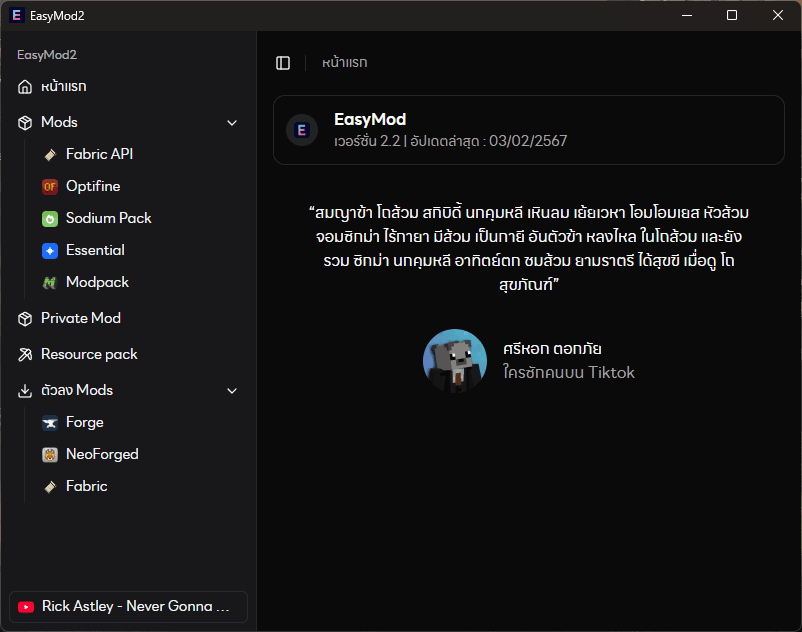
Task: Click the Modpack green M icon
Action: click(50, 282)
